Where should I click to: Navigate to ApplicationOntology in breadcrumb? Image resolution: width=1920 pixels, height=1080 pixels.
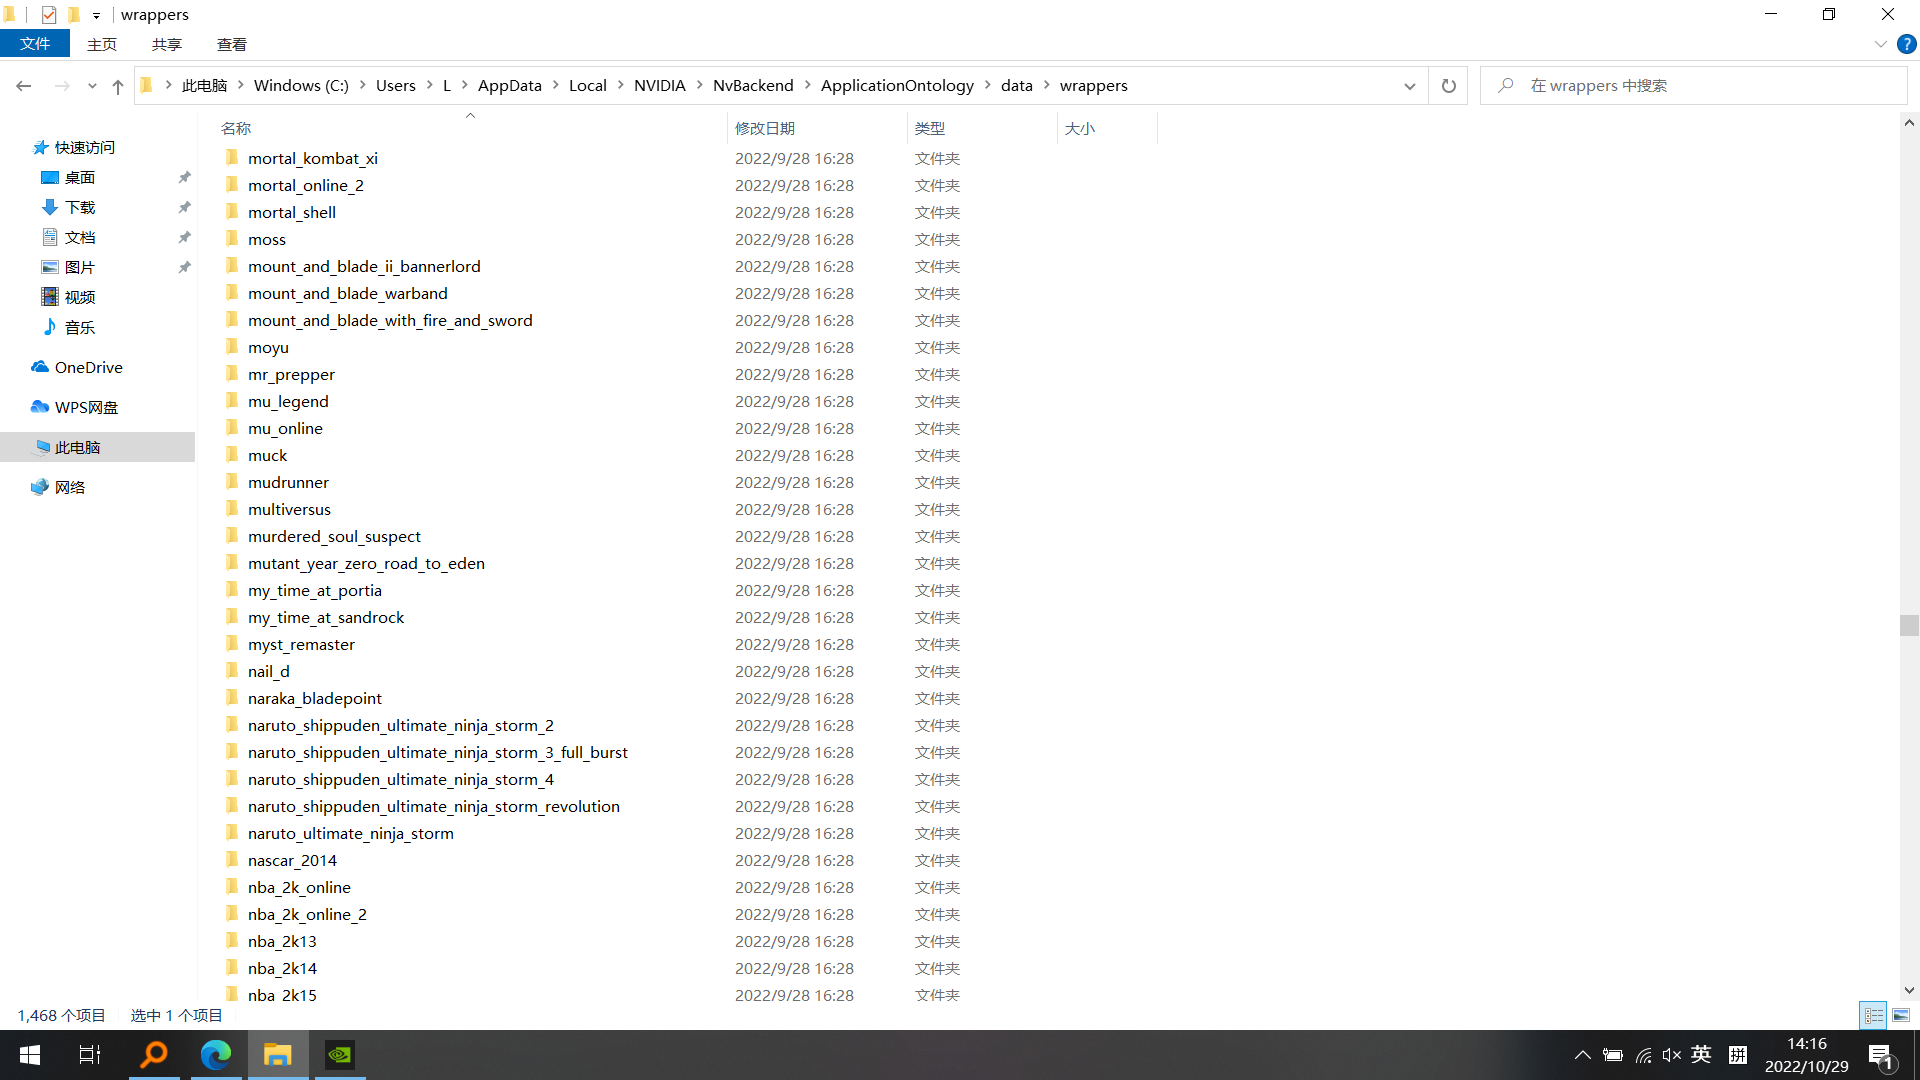pos(897,86)
